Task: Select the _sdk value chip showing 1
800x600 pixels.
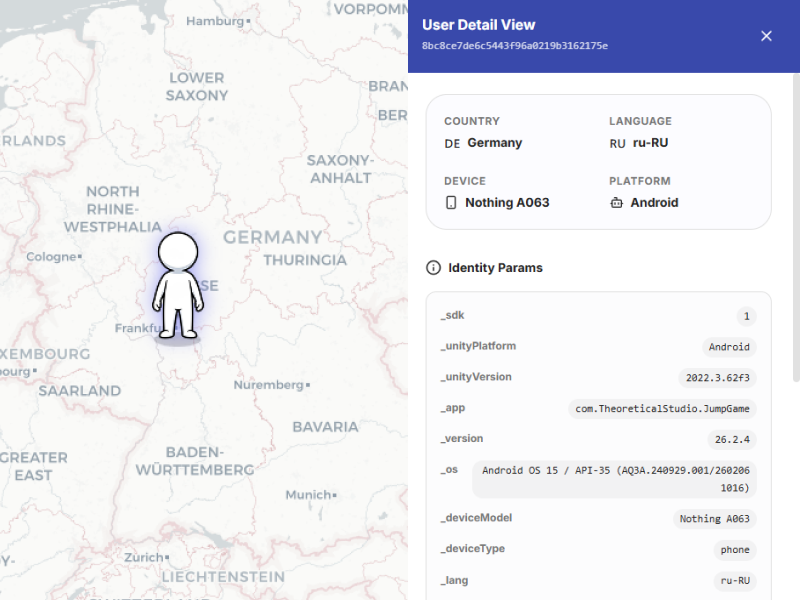Action: point(746,316)
